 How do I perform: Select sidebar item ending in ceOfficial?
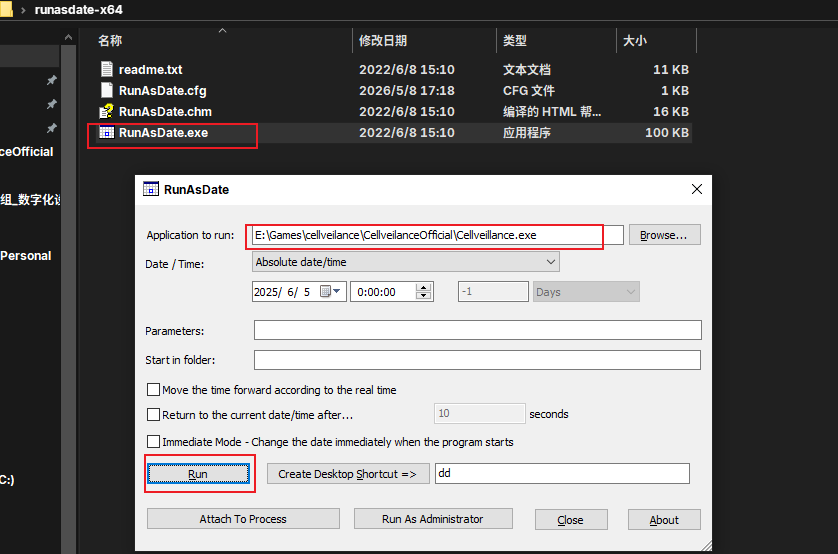coord(27,151)
